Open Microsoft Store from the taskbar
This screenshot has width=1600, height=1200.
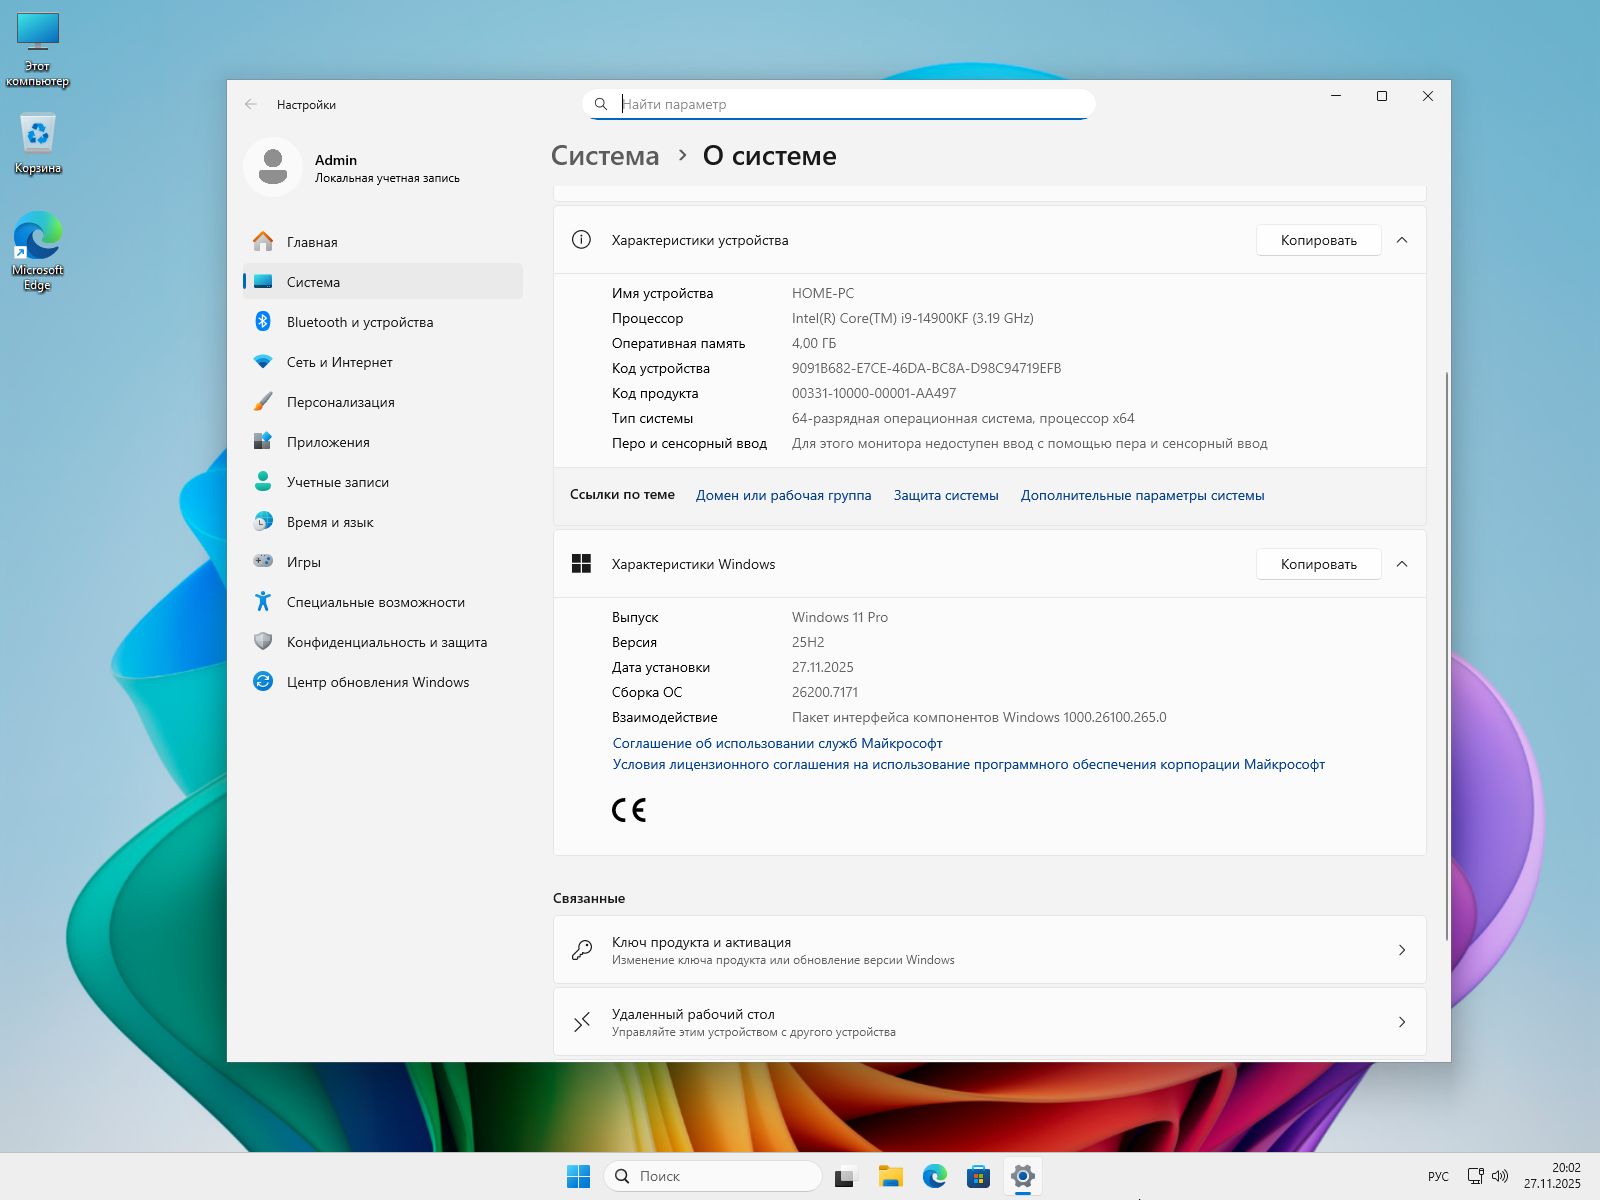point(978,1176)
